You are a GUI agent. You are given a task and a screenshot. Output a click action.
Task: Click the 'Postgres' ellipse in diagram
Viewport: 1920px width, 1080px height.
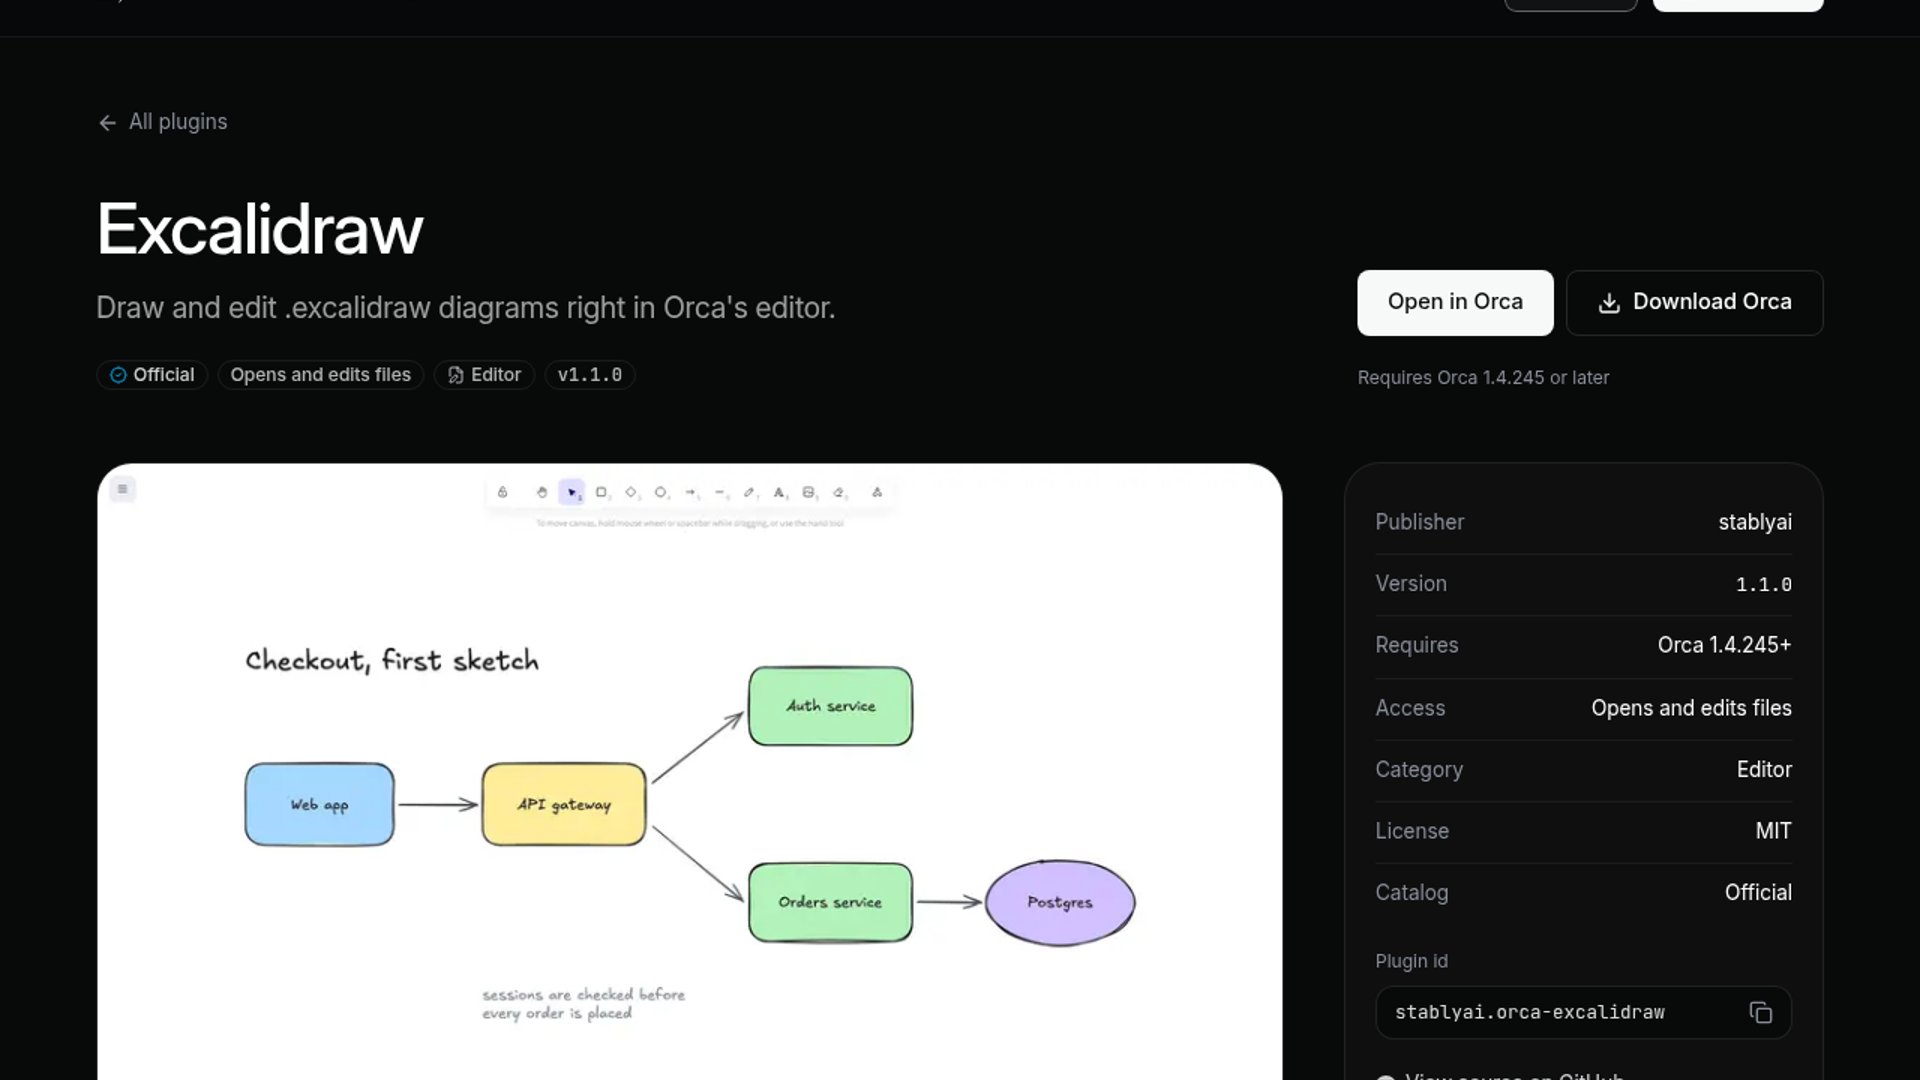point(1060,902)
